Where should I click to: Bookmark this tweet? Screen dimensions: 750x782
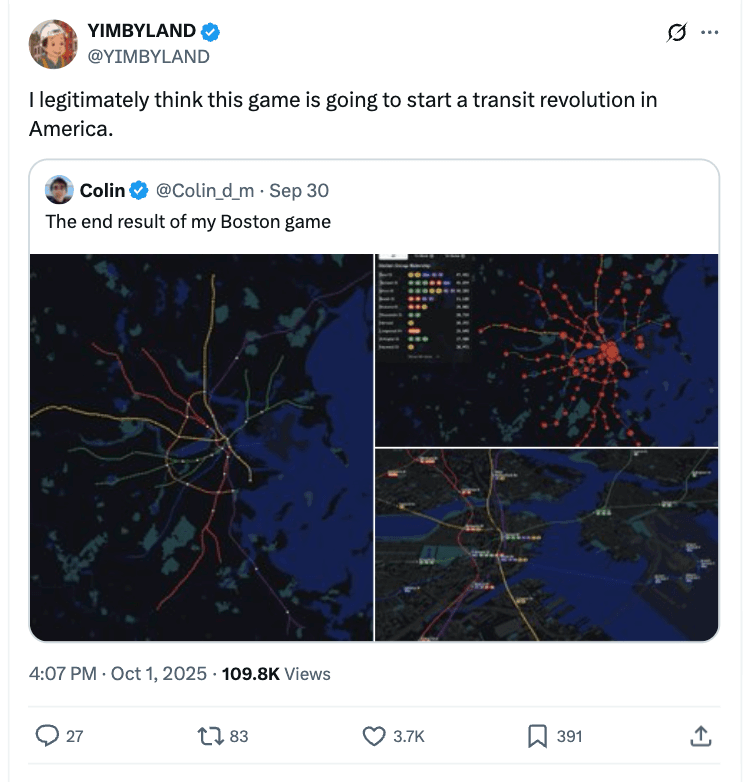click(x=536, y=736)
